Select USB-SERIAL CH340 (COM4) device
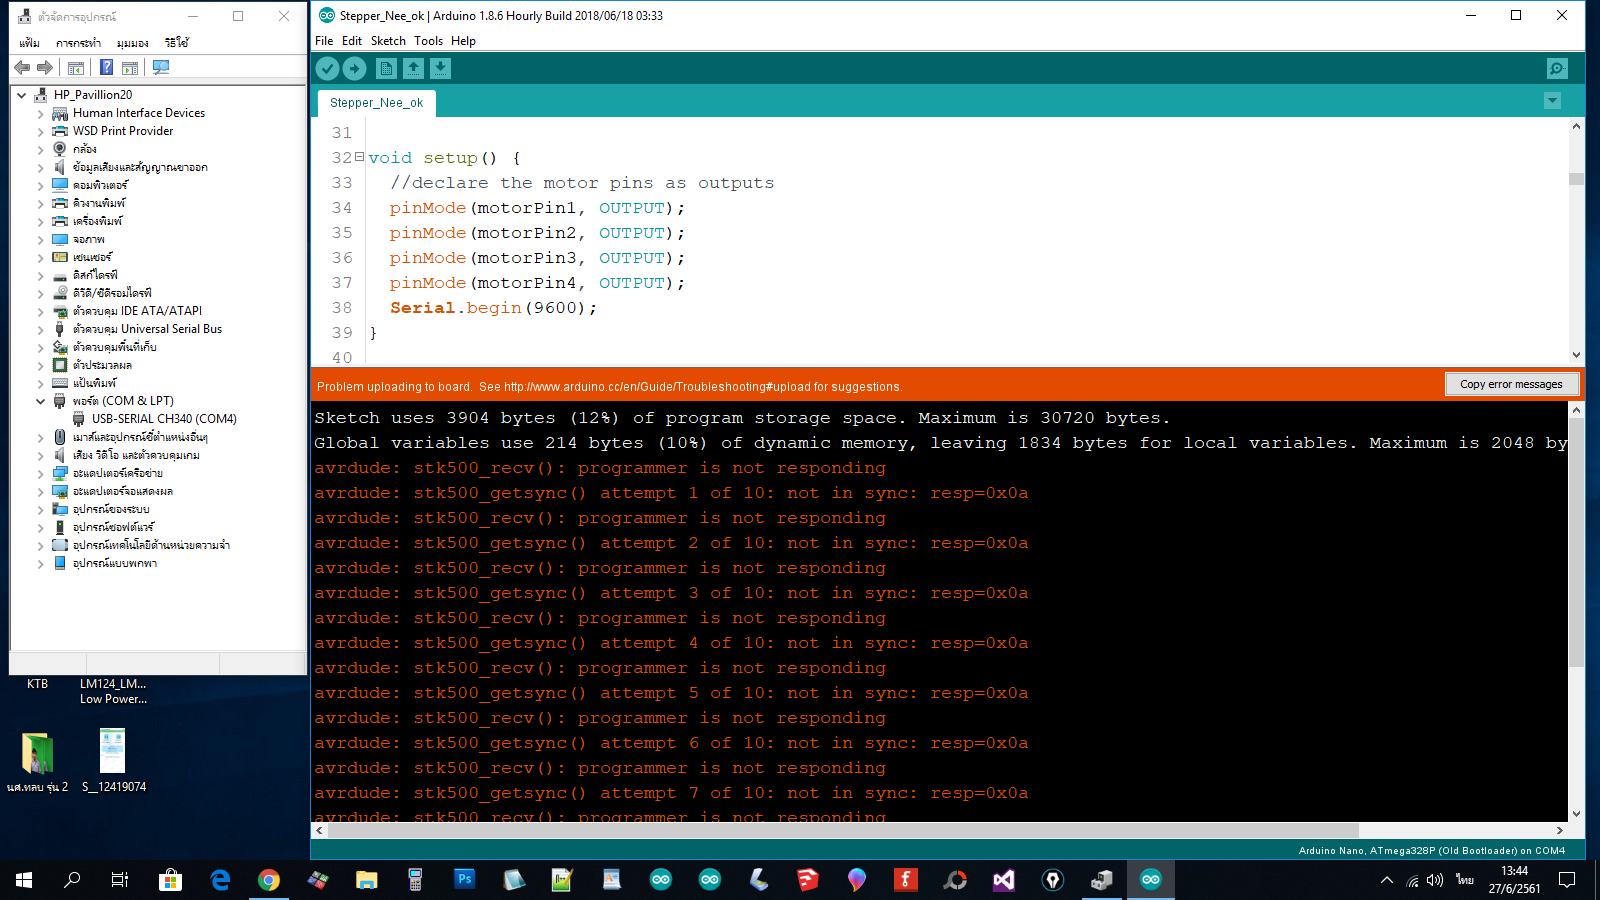This screenshot has height=900, width=1600. pyautogui.click(x=164, y=419)
